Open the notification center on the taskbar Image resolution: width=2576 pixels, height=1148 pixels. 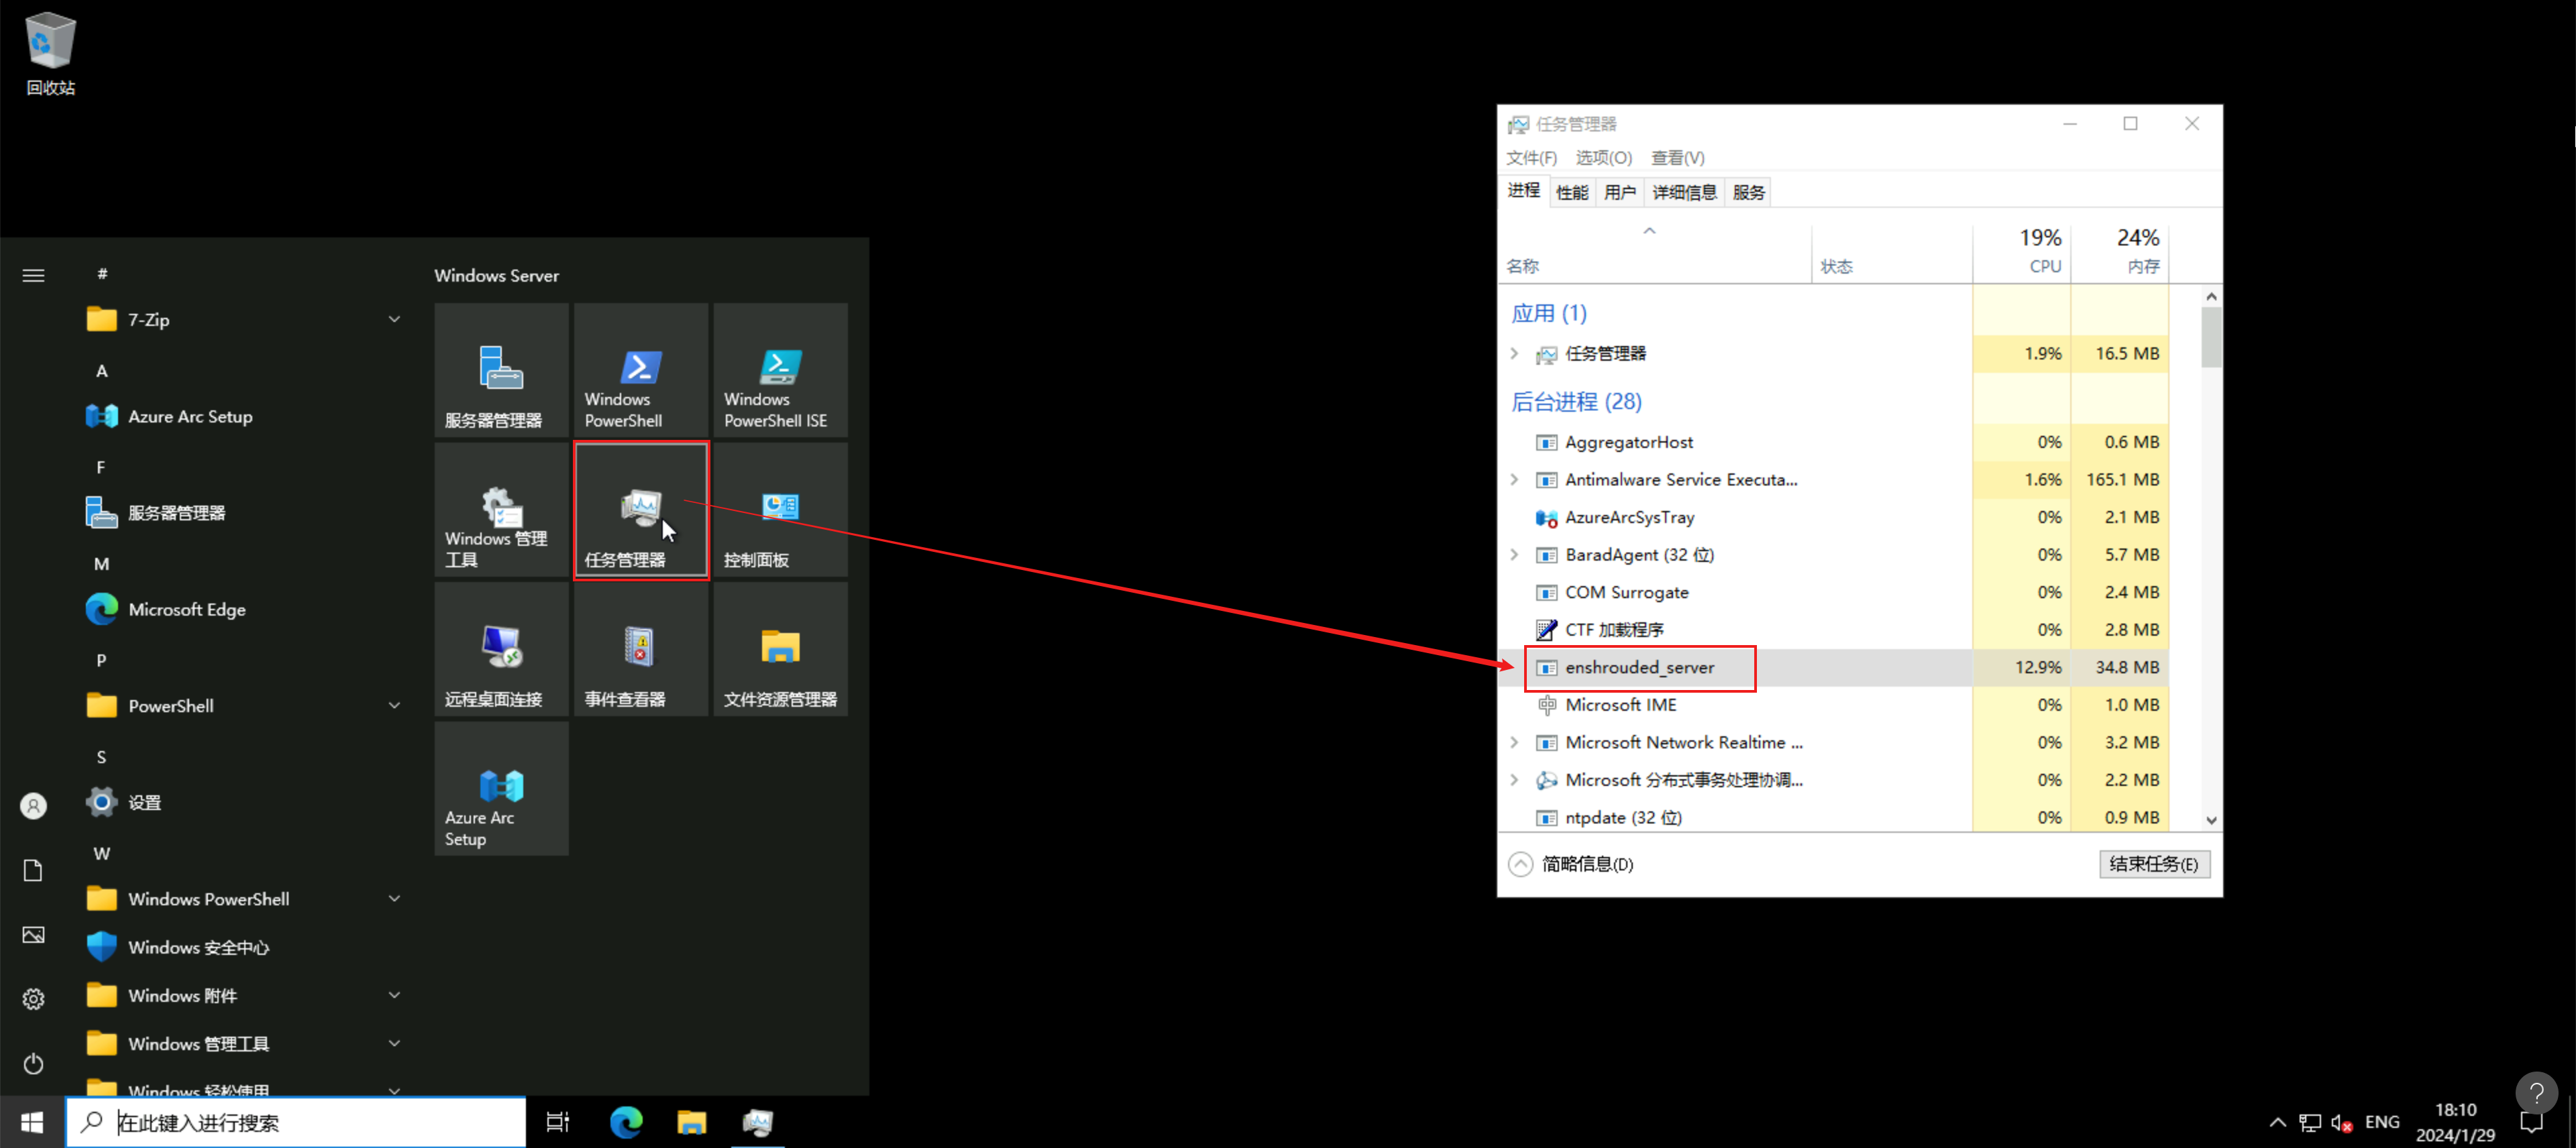[x=2531, y=1123]
